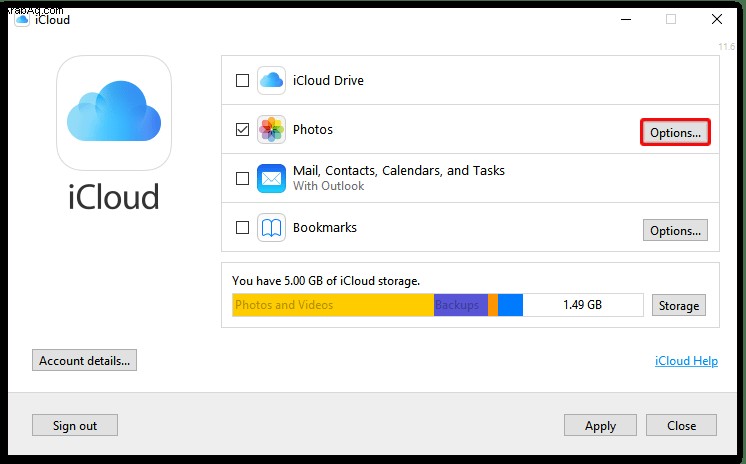Open the iCloud Help link
This screenshot has width=746, height=464.
(x=686, y=361)
